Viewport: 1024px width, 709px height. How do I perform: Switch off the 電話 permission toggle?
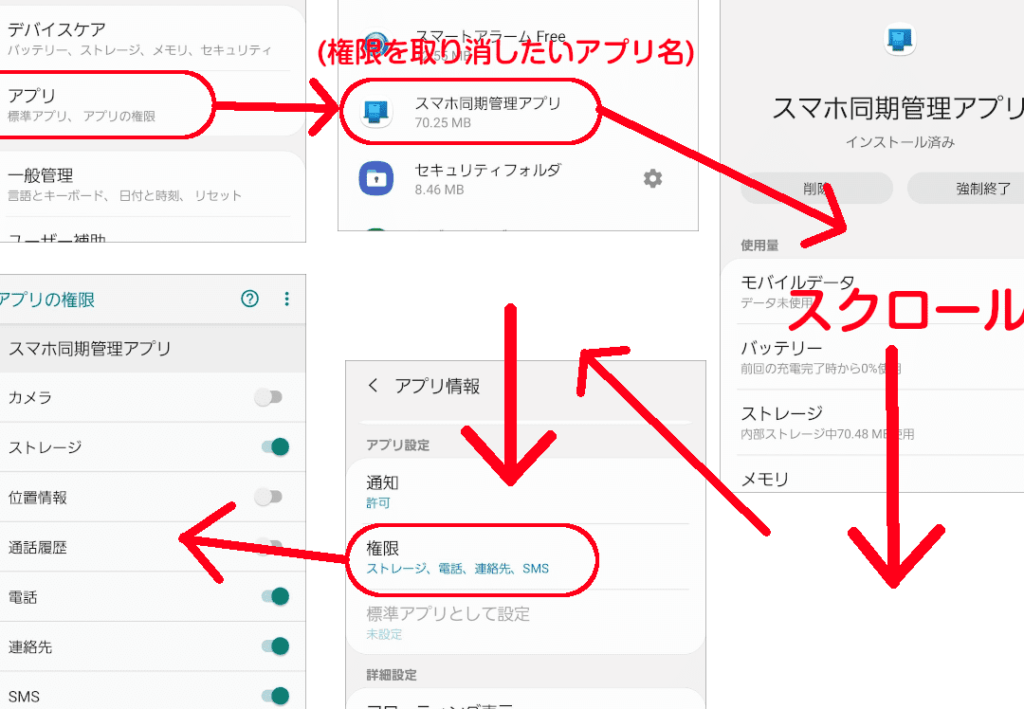275,597
